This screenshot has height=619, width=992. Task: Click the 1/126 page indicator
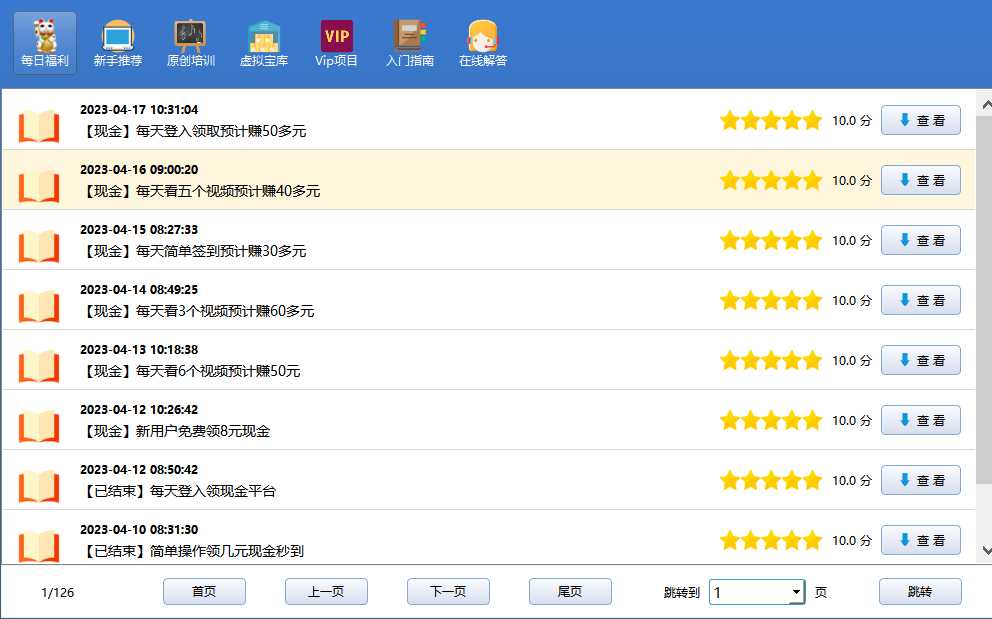click(58, 592)
